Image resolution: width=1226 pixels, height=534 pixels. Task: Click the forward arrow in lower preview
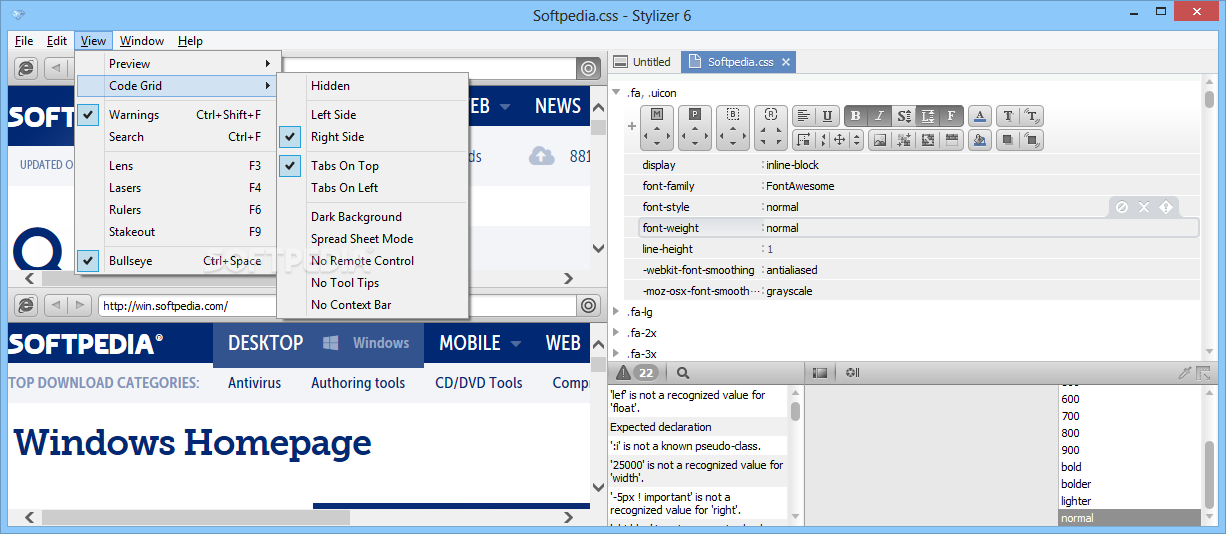80,305
